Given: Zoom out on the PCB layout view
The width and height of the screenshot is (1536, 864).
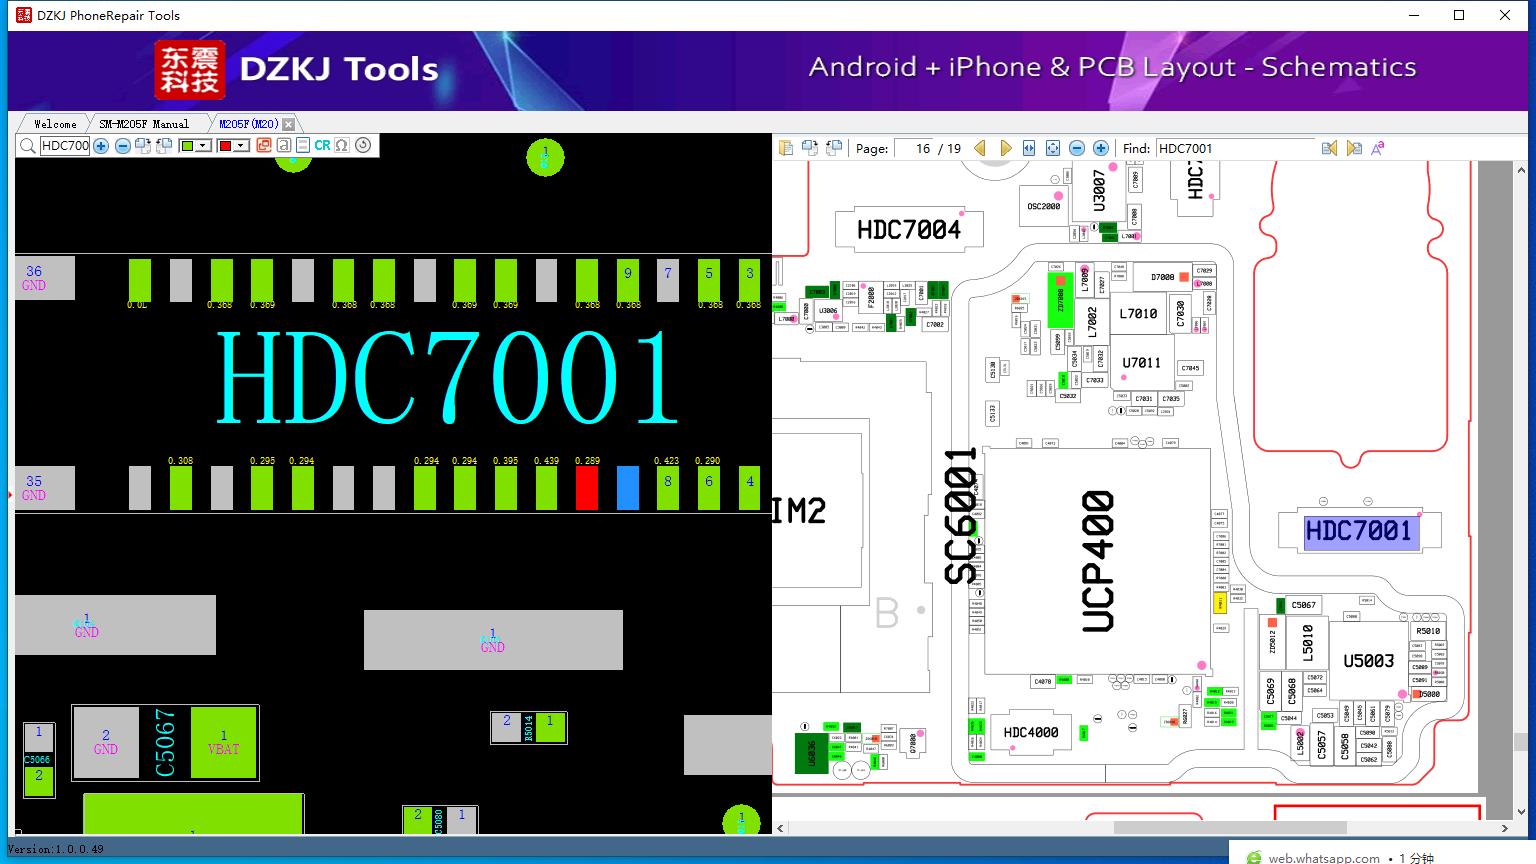Looking at the screenshot, I should pos(122,146).
